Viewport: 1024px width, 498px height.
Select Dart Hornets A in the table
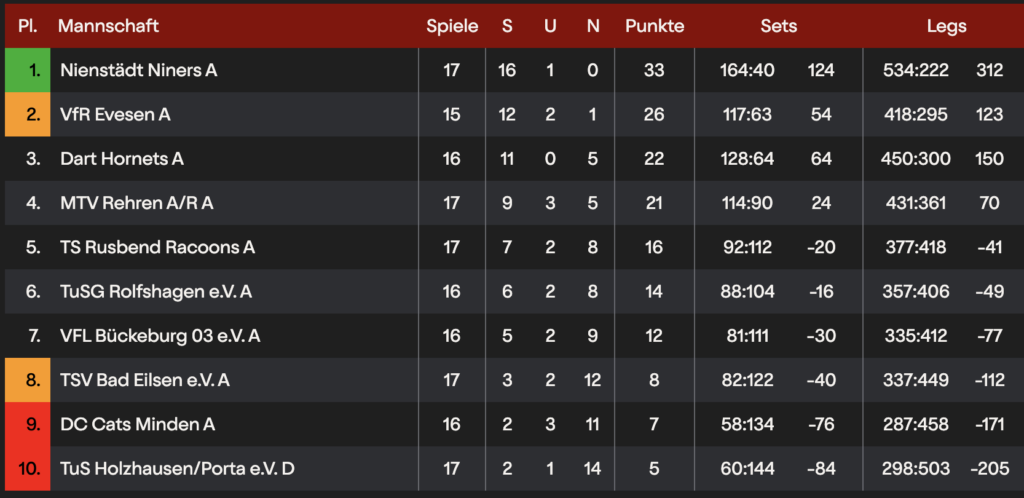pos(121,158)
